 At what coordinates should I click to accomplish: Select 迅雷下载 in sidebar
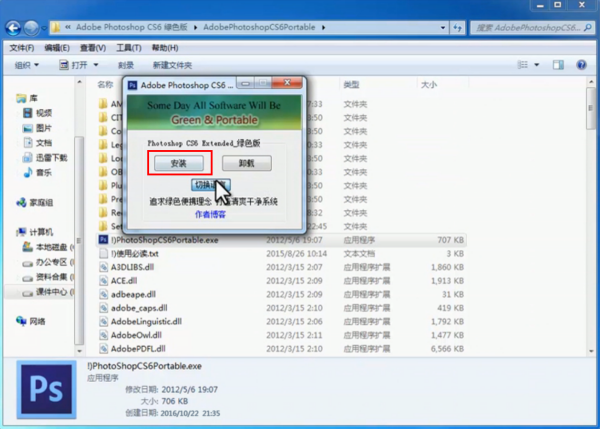click(45, 158)
